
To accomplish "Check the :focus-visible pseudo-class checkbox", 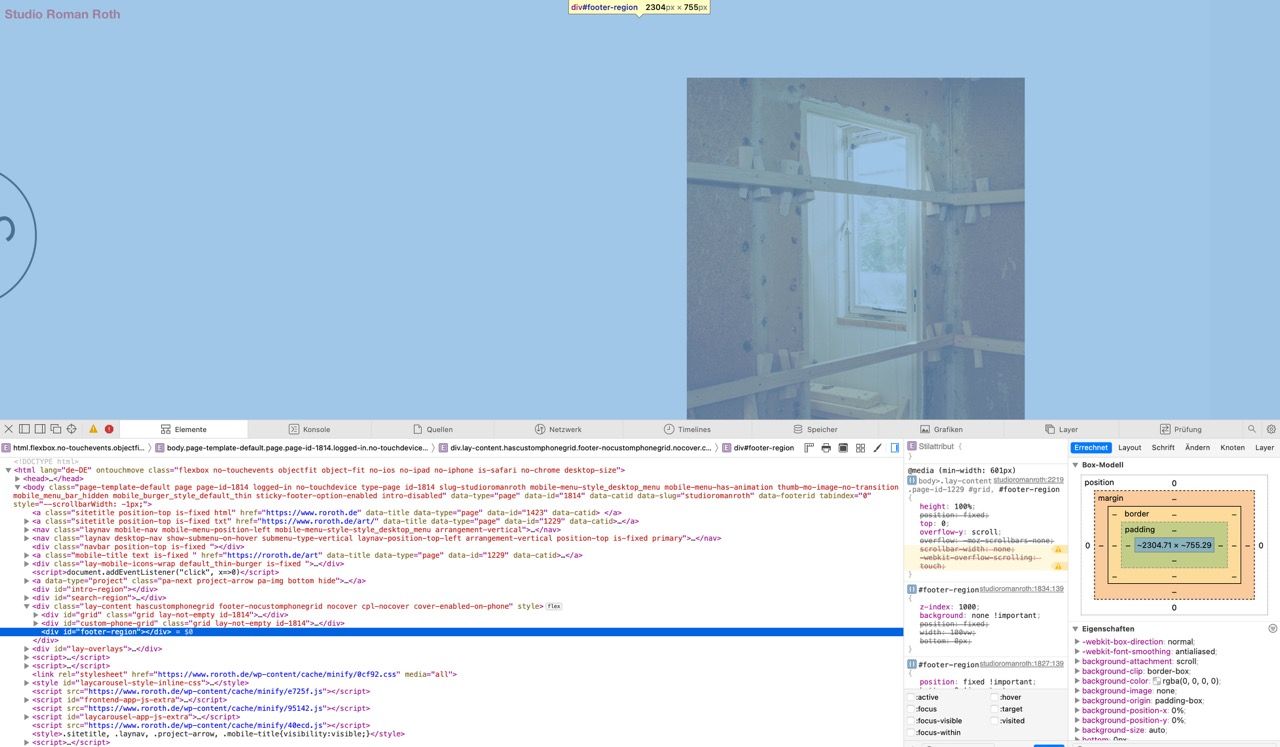I will (911, 720).
